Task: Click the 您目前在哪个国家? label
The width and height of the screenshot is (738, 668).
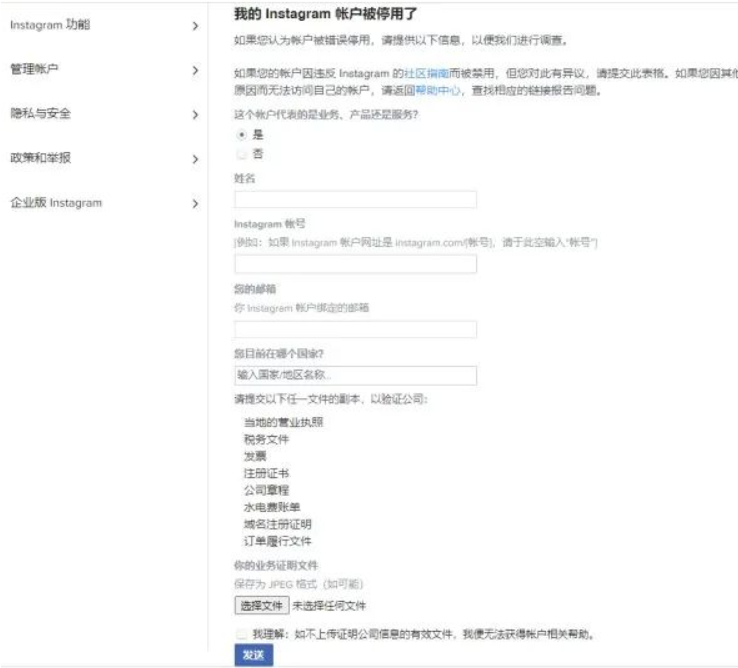Action: point(279,354)
